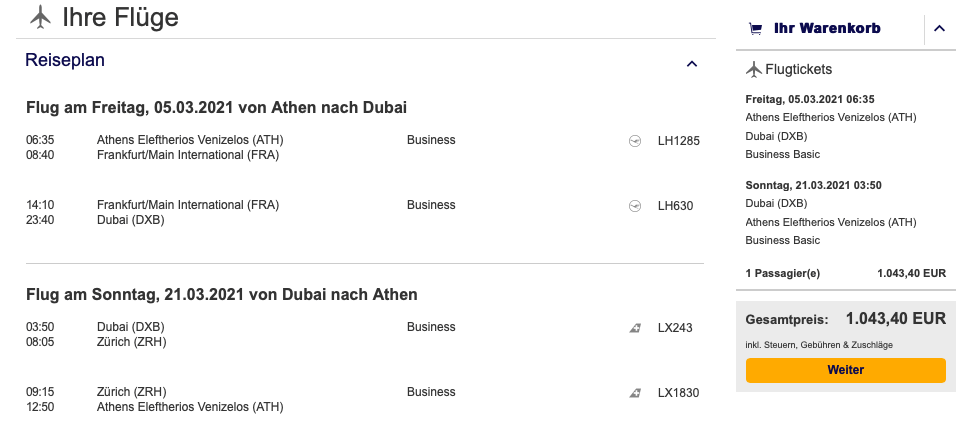Click the shopping cart icon next to Ihr Warenkorb
Screen dimensions: 958x421
pyautogui.click(x=756, y=29)
